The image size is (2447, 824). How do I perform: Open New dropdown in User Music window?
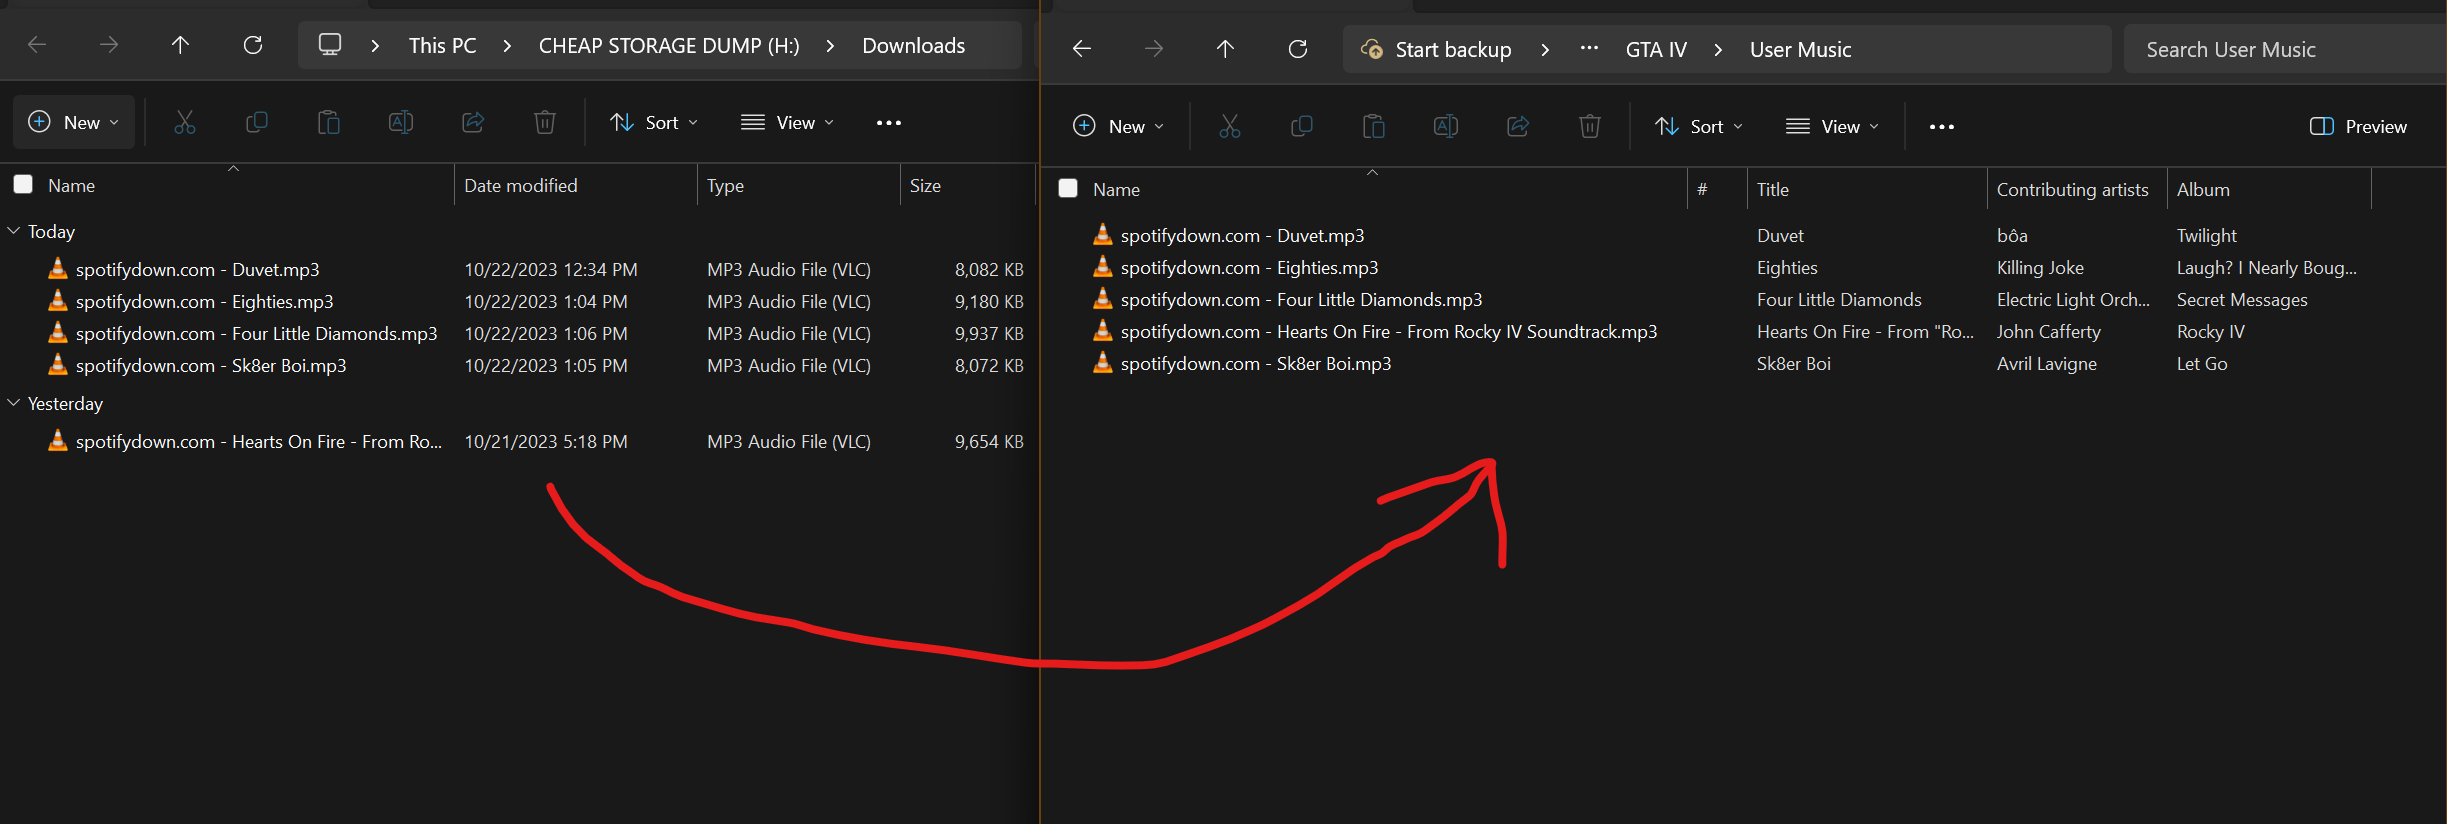click(1119, 126)
